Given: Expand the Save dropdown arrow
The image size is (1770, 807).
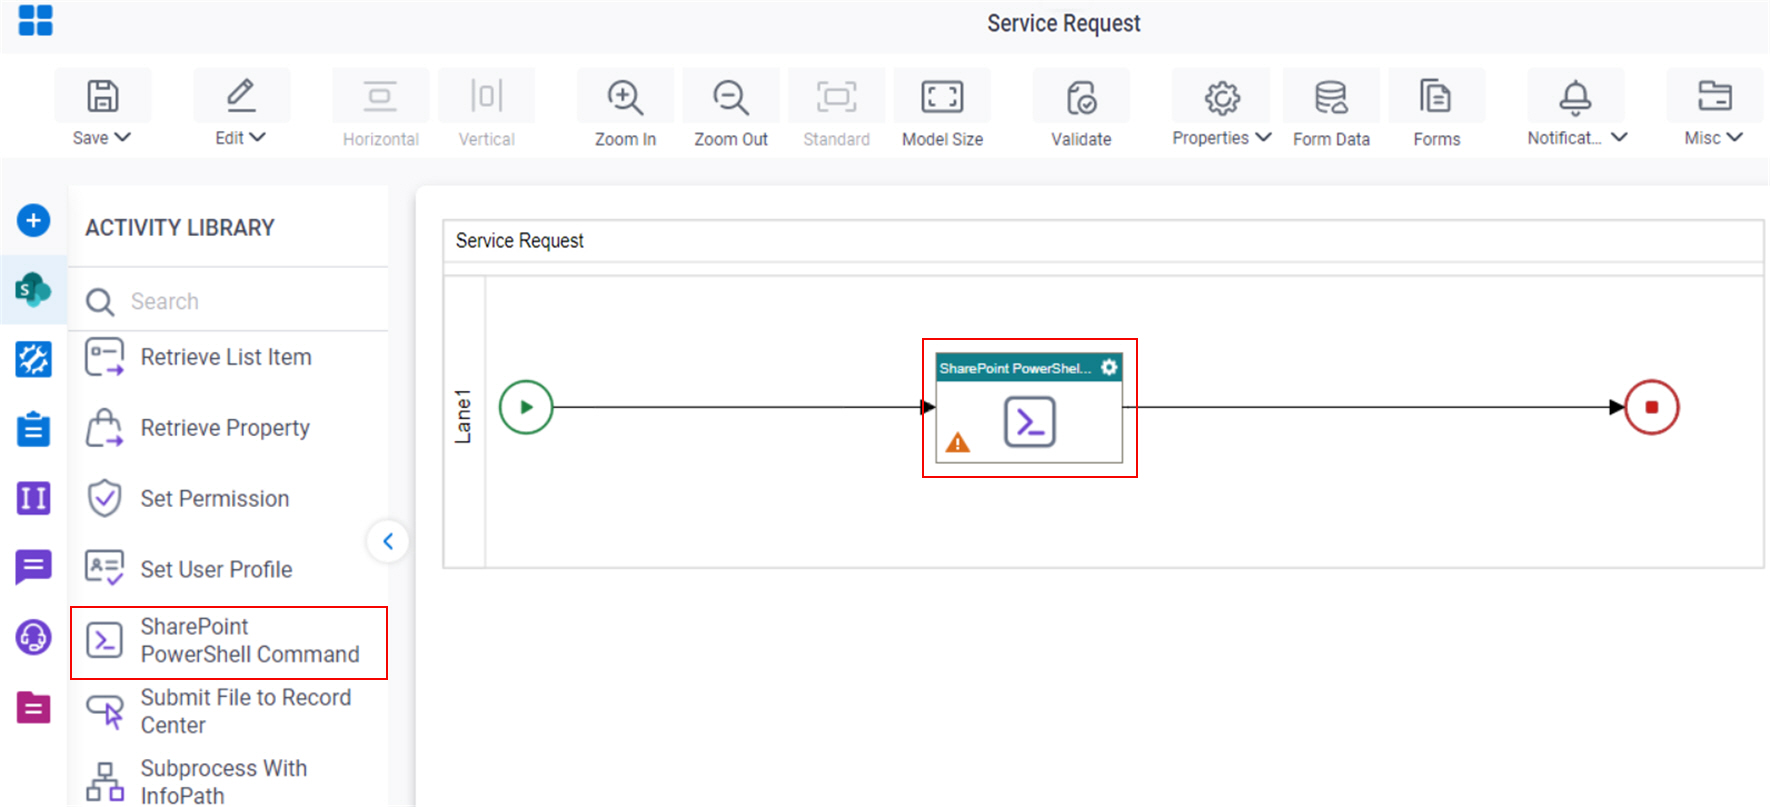Looking at the screenshot, I should [x=123, y=137].
